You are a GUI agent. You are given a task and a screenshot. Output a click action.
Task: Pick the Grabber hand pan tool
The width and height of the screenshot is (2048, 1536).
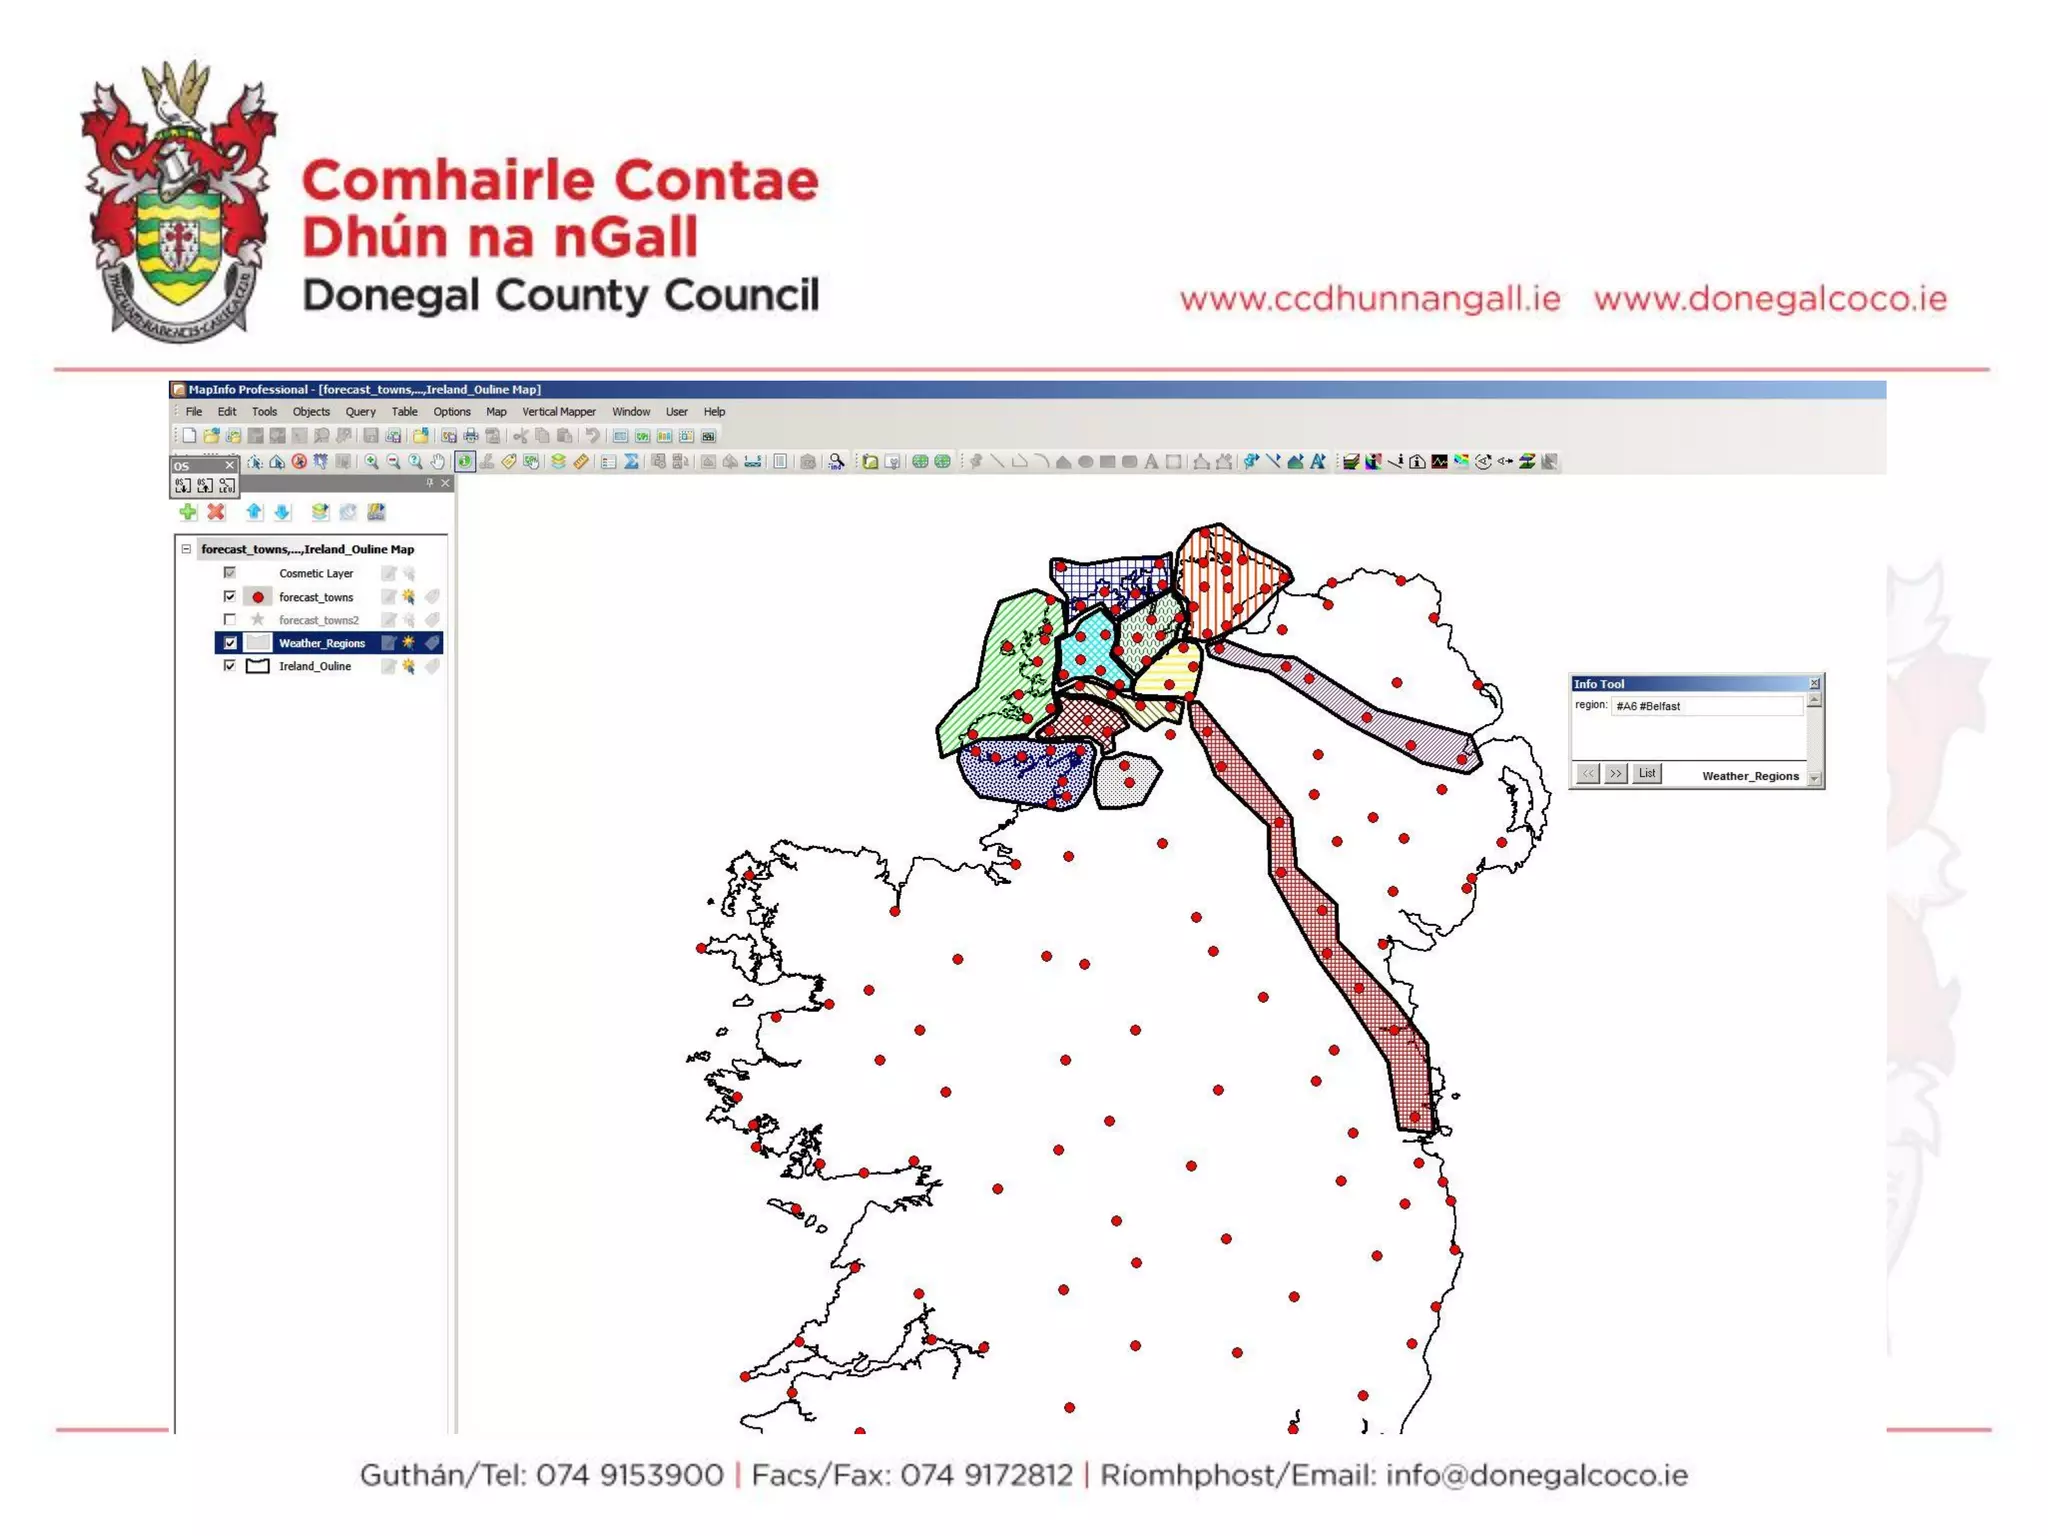pos(438,461)
